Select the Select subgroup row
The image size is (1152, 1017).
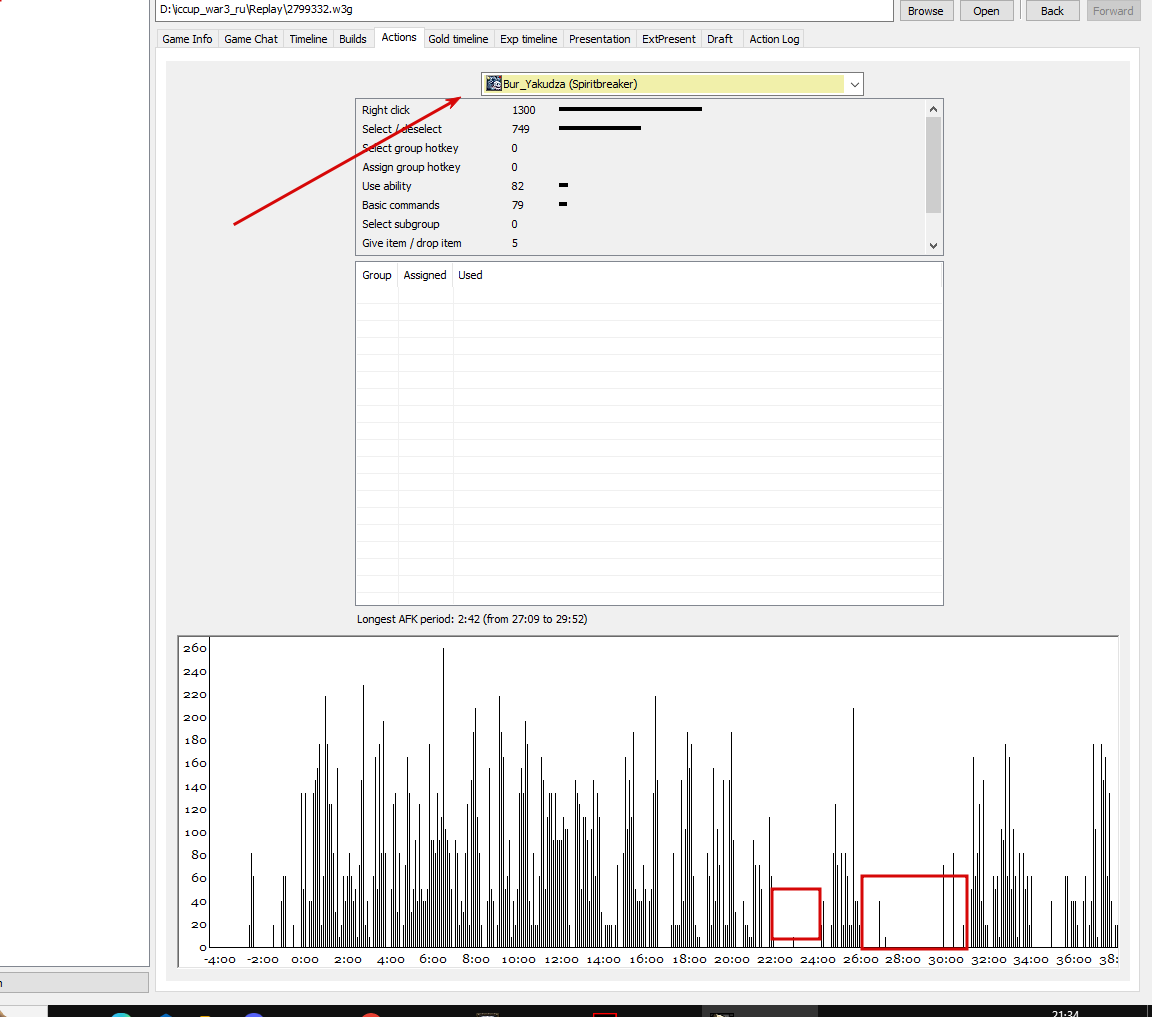[639, 225]
